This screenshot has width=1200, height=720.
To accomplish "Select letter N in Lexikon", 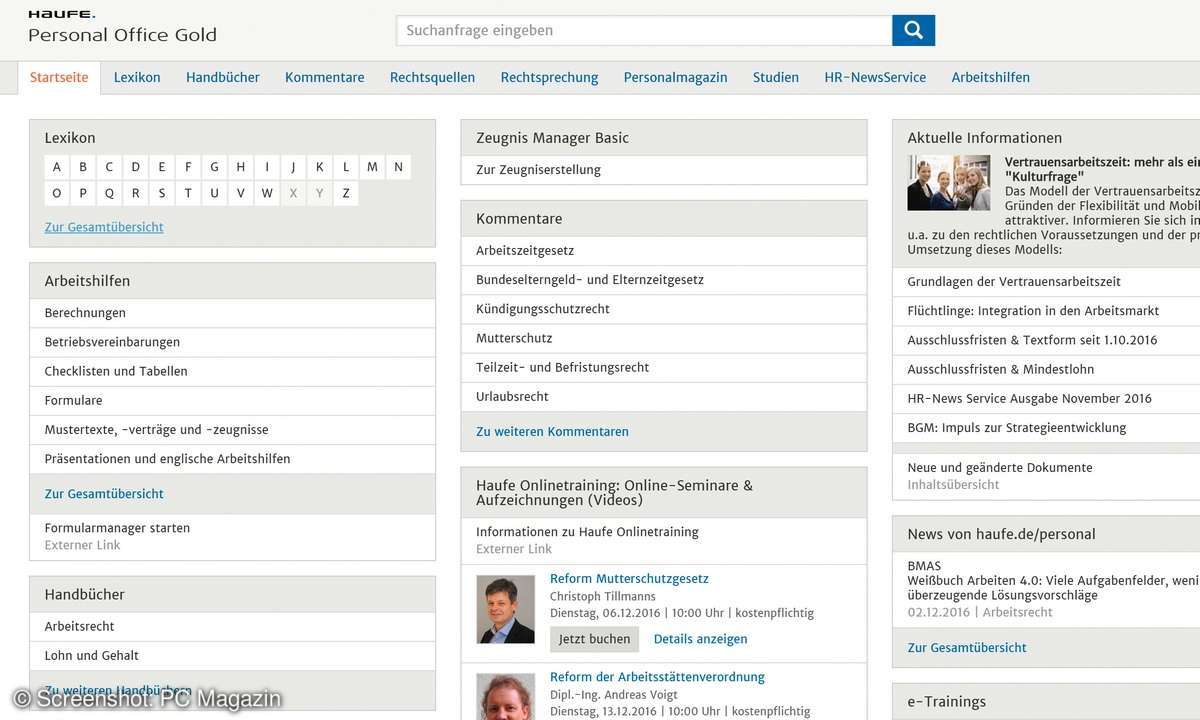I will 398,167.
